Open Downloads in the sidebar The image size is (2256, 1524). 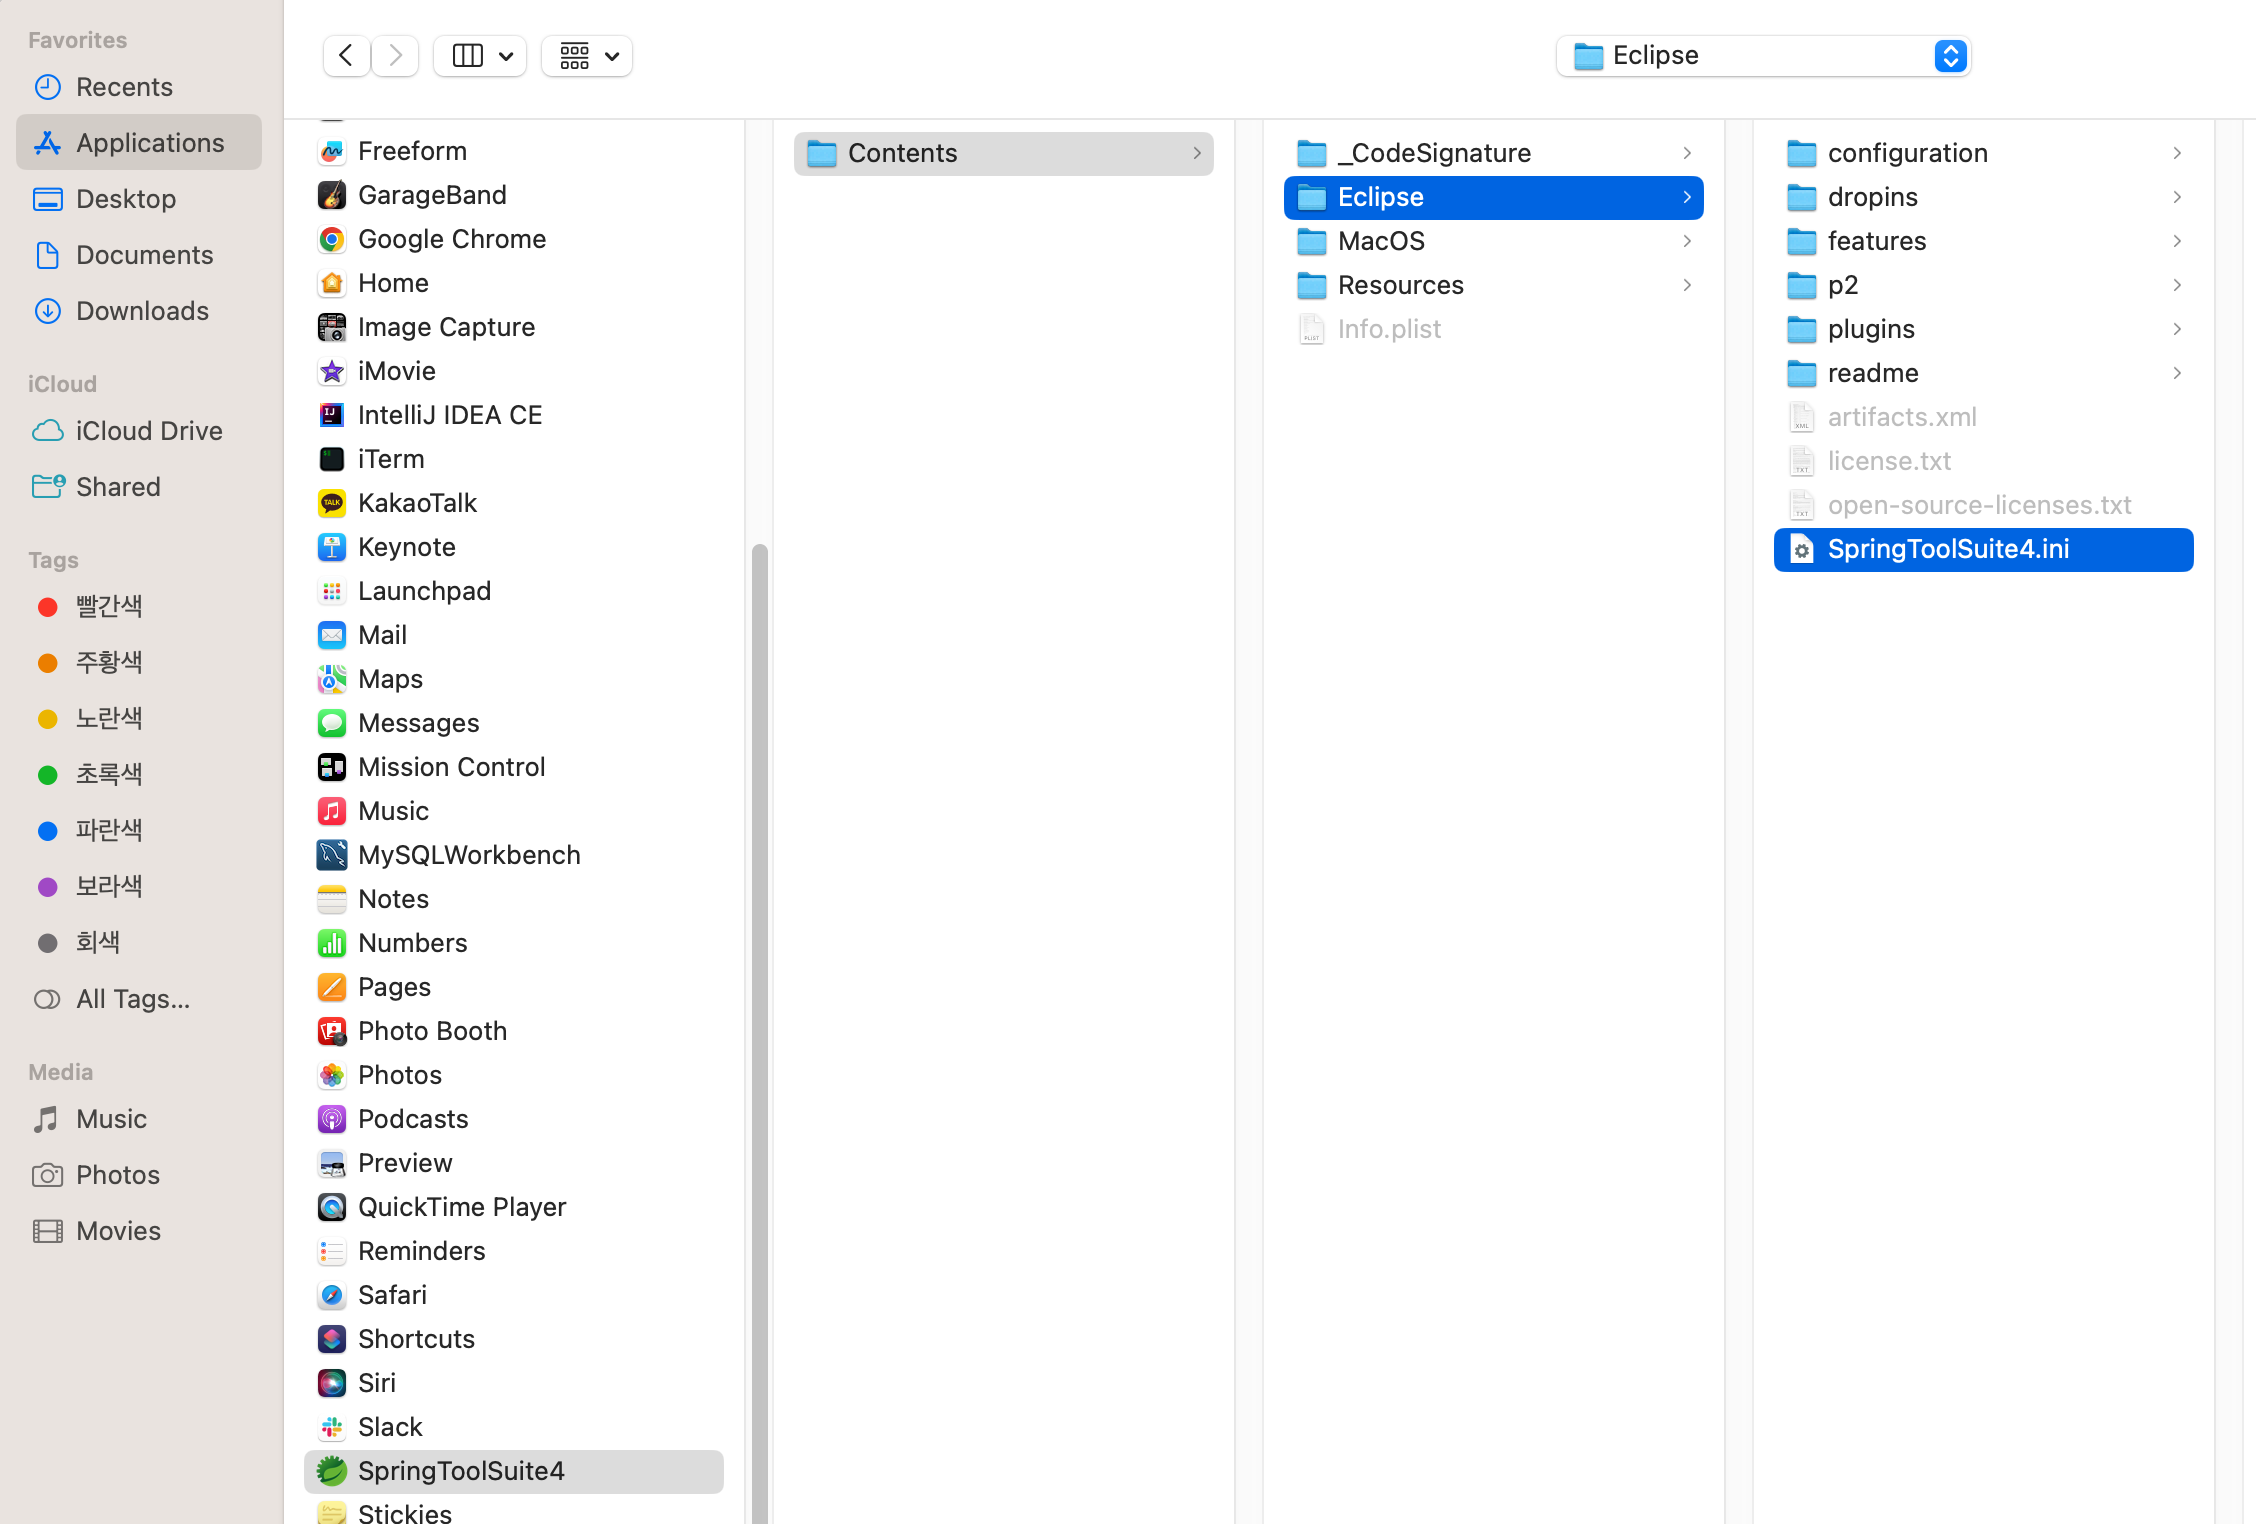[x=142, y=311]
